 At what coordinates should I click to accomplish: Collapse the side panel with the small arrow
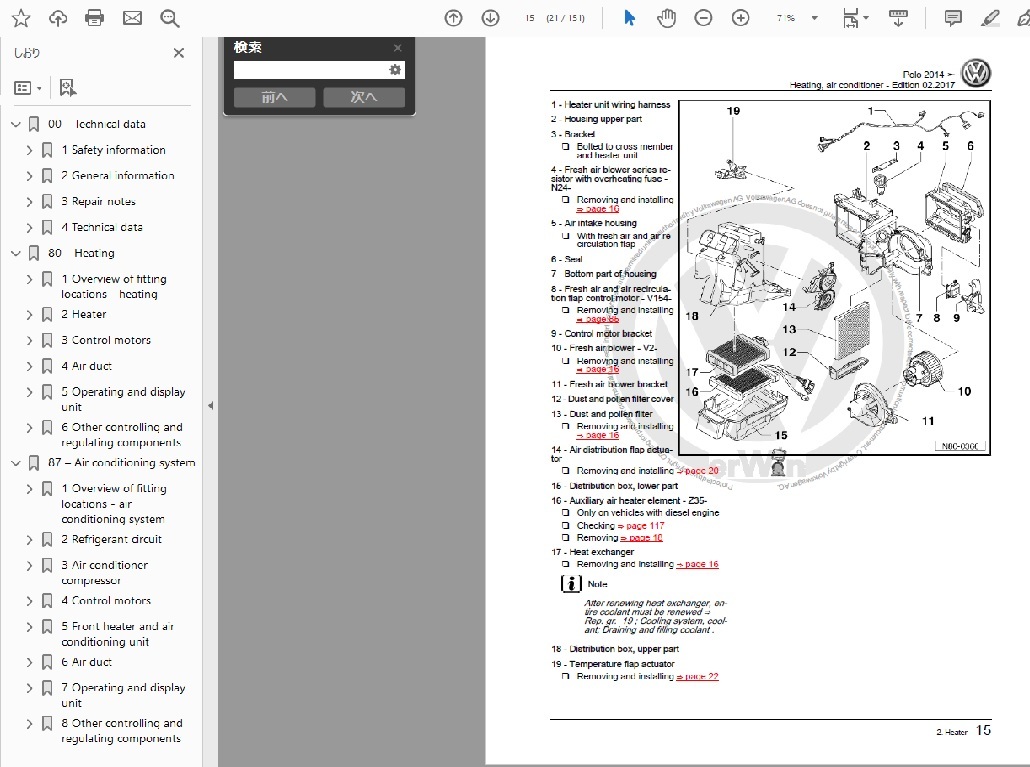(210, 405)
